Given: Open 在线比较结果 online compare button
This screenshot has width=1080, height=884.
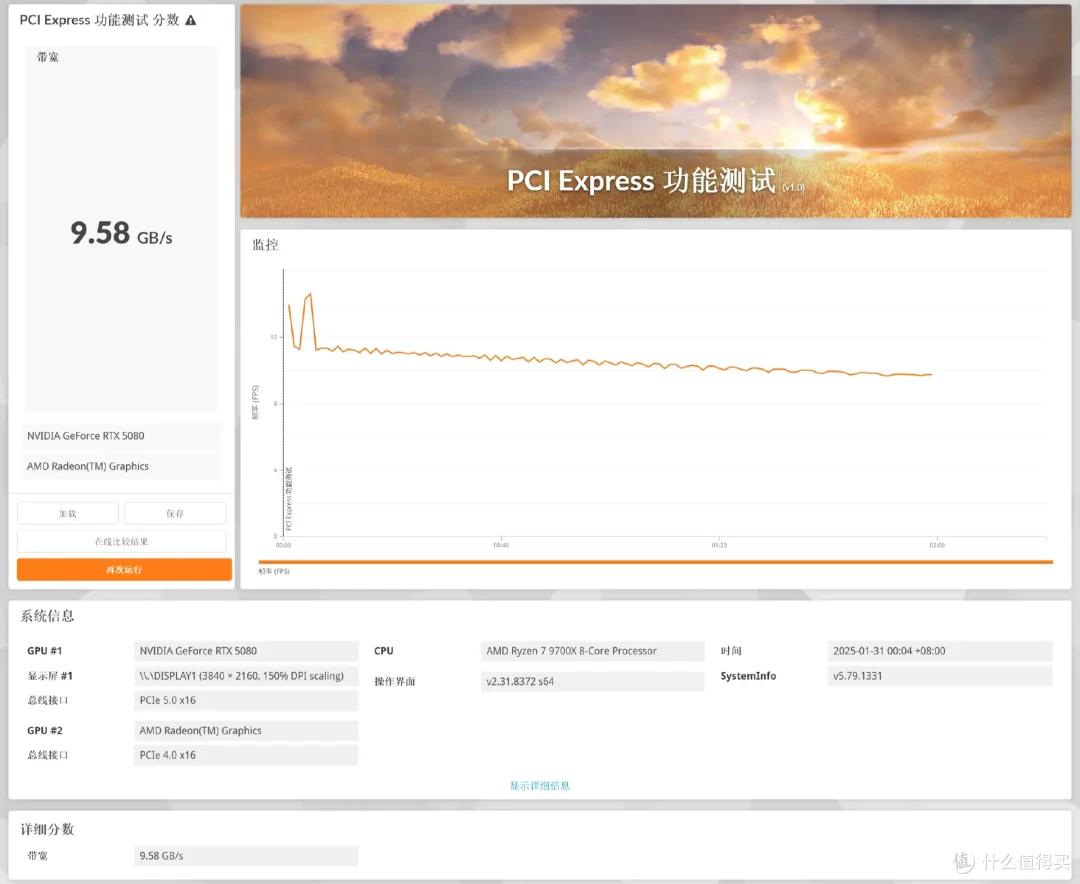Looking at the screenshot, I should [x=121, y=542].
